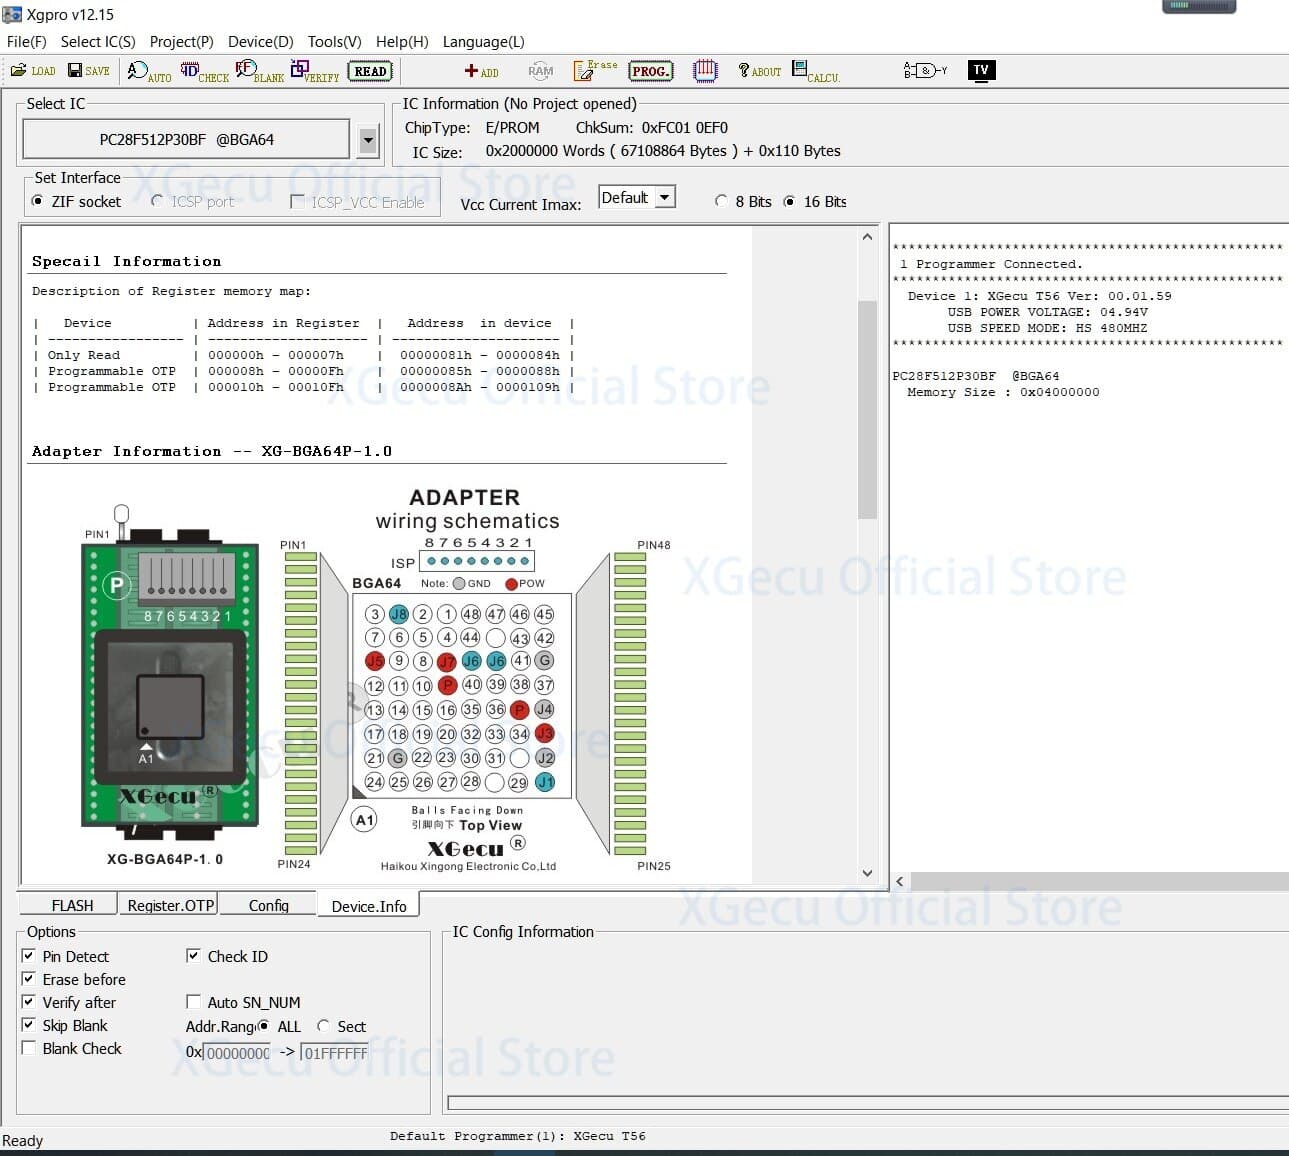1289x1156 pixels.
Task: Expand the Select IC dropdown arrow
Action: coord(368,140)
